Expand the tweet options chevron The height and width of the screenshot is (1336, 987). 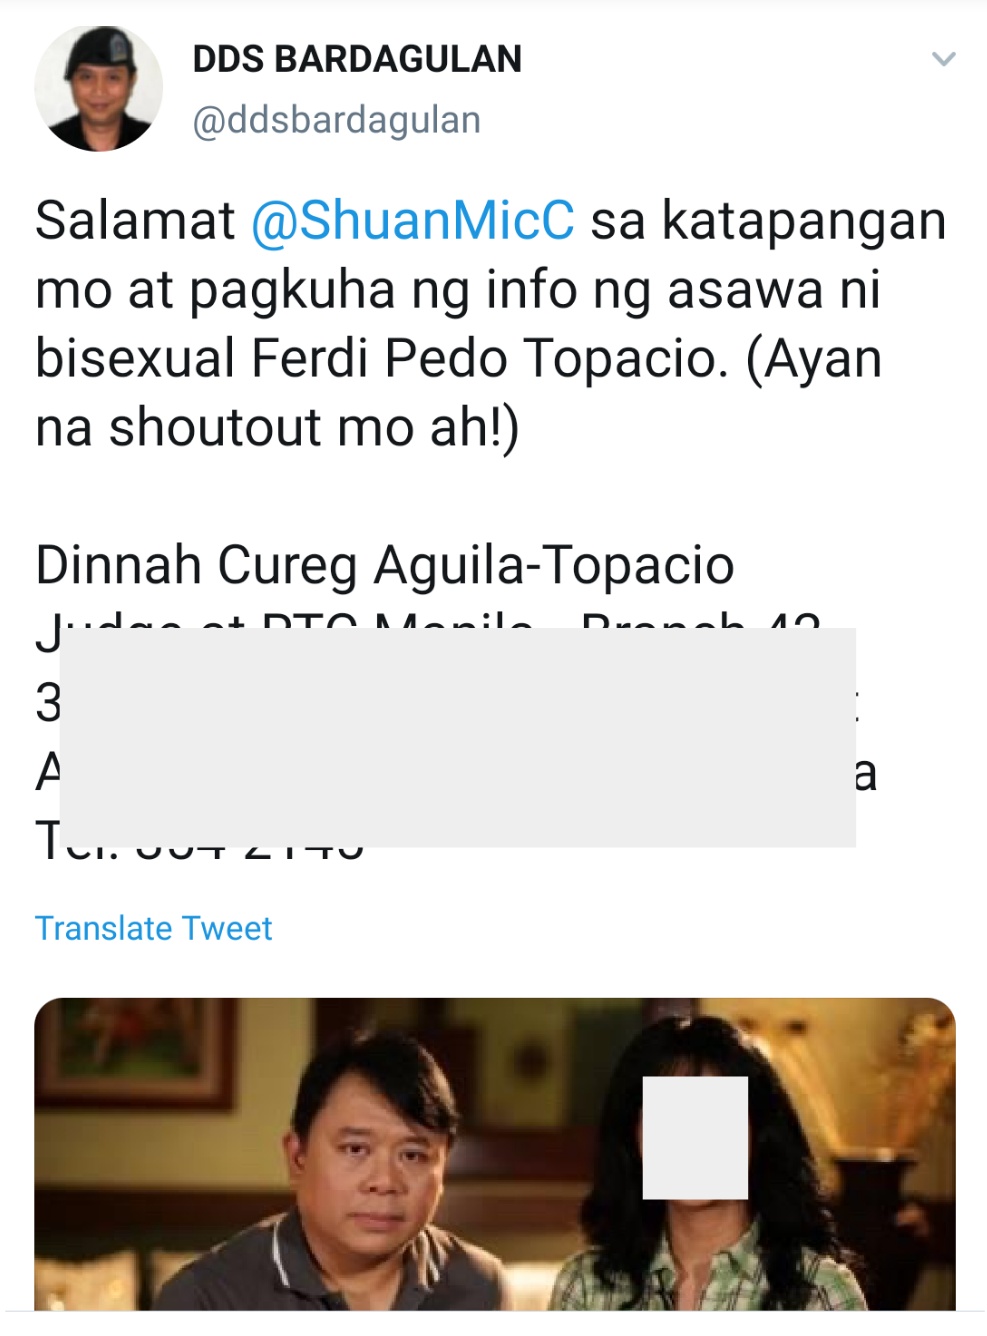pos(943,59)
